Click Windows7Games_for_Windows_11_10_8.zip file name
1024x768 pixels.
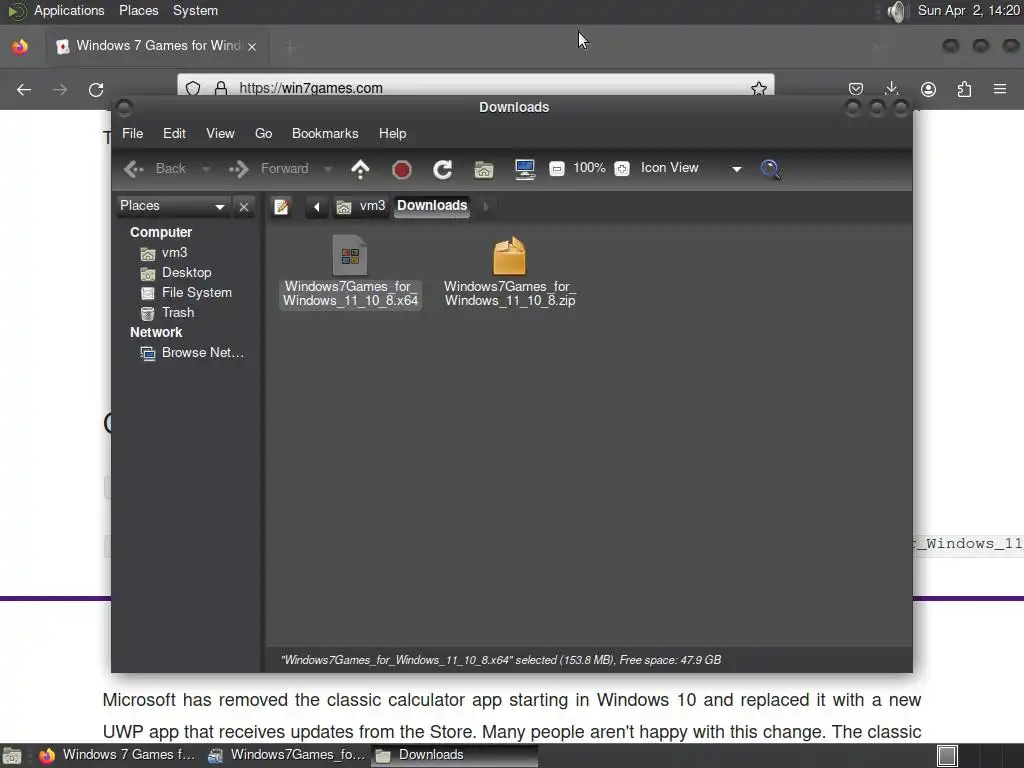point(509,293)
